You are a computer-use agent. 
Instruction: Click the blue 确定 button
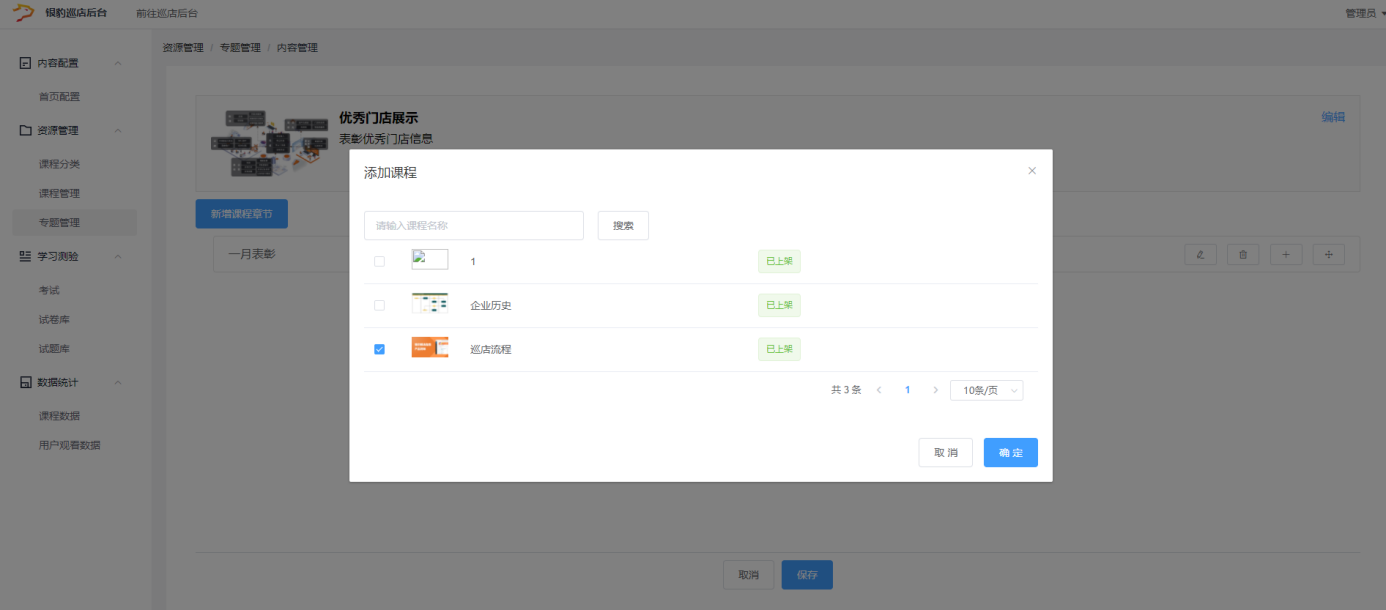[x=1010, y=453]
